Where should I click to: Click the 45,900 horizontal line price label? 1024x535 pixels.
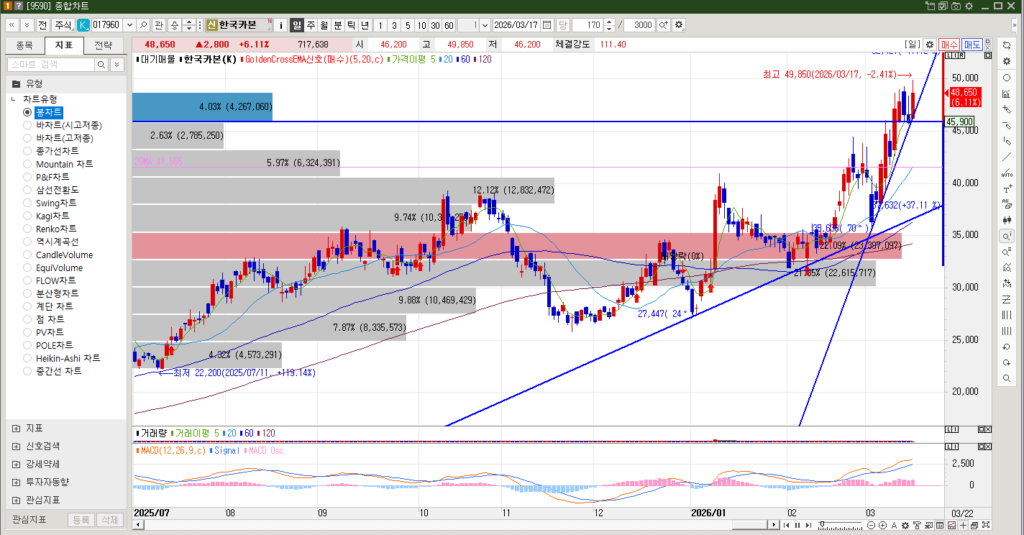click(x=959, y=121)
